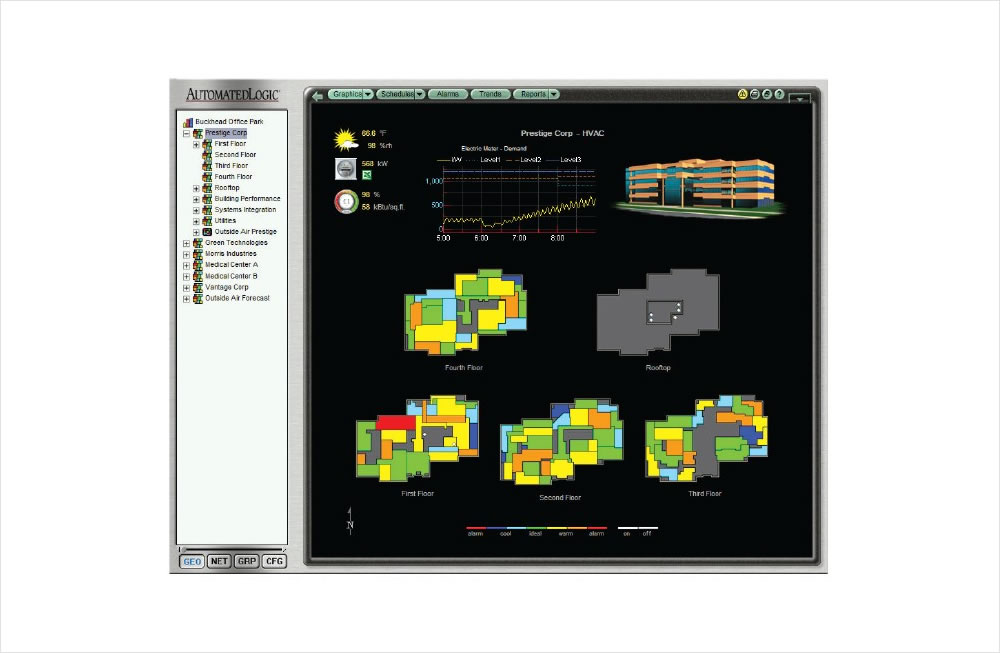
Task: Select Prestige Corp in the tree
Action: tap(226, 133)
